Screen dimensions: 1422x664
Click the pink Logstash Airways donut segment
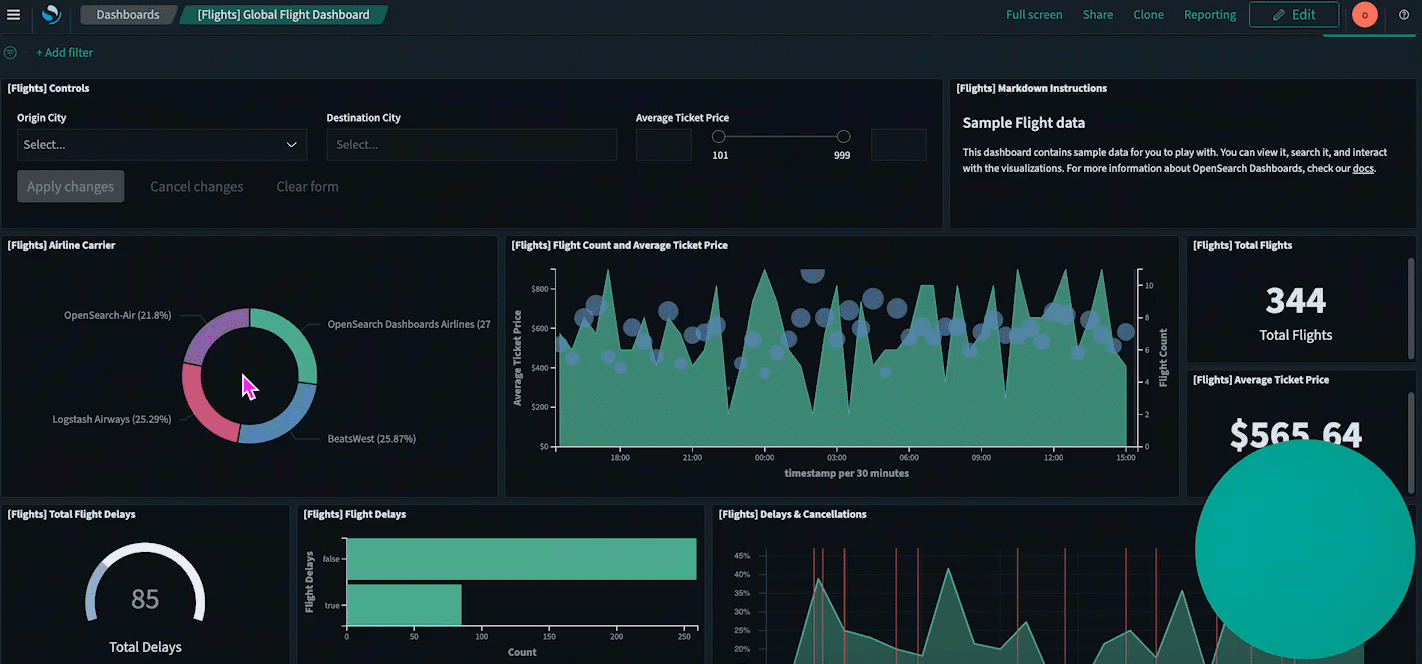[x=203, y=405]
